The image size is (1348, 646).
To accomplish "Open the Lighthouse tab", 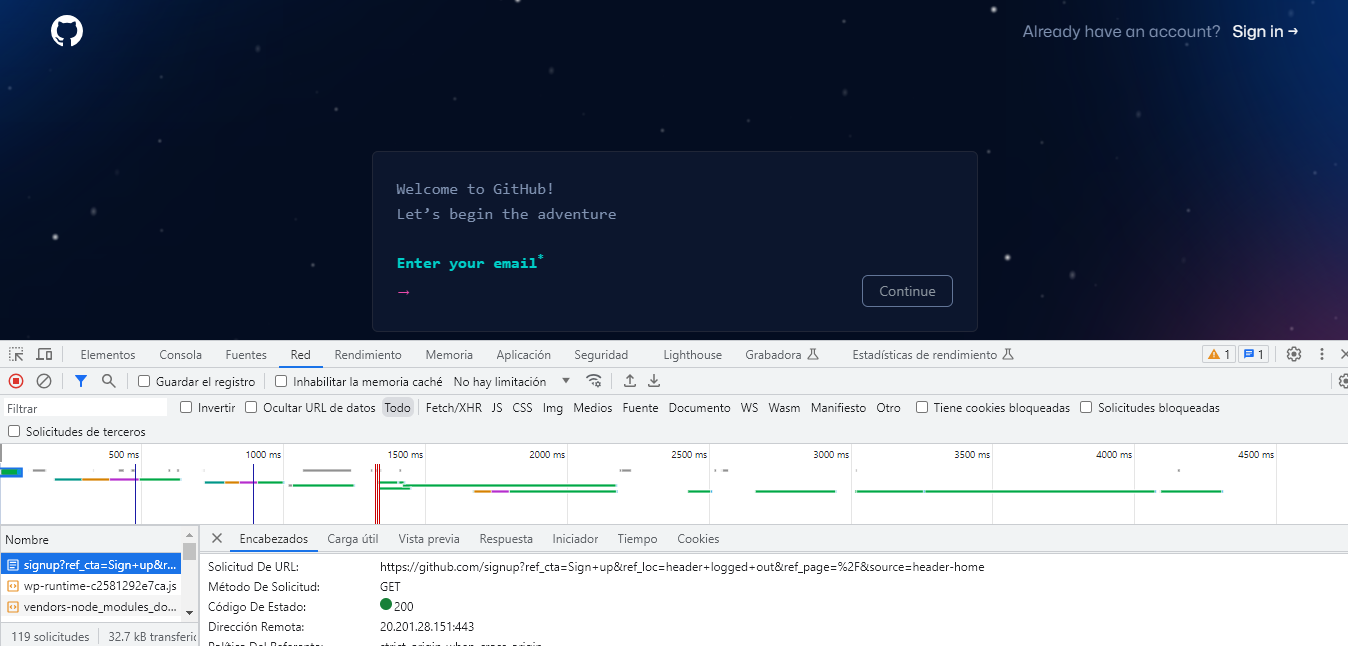I will pos(692,354).
